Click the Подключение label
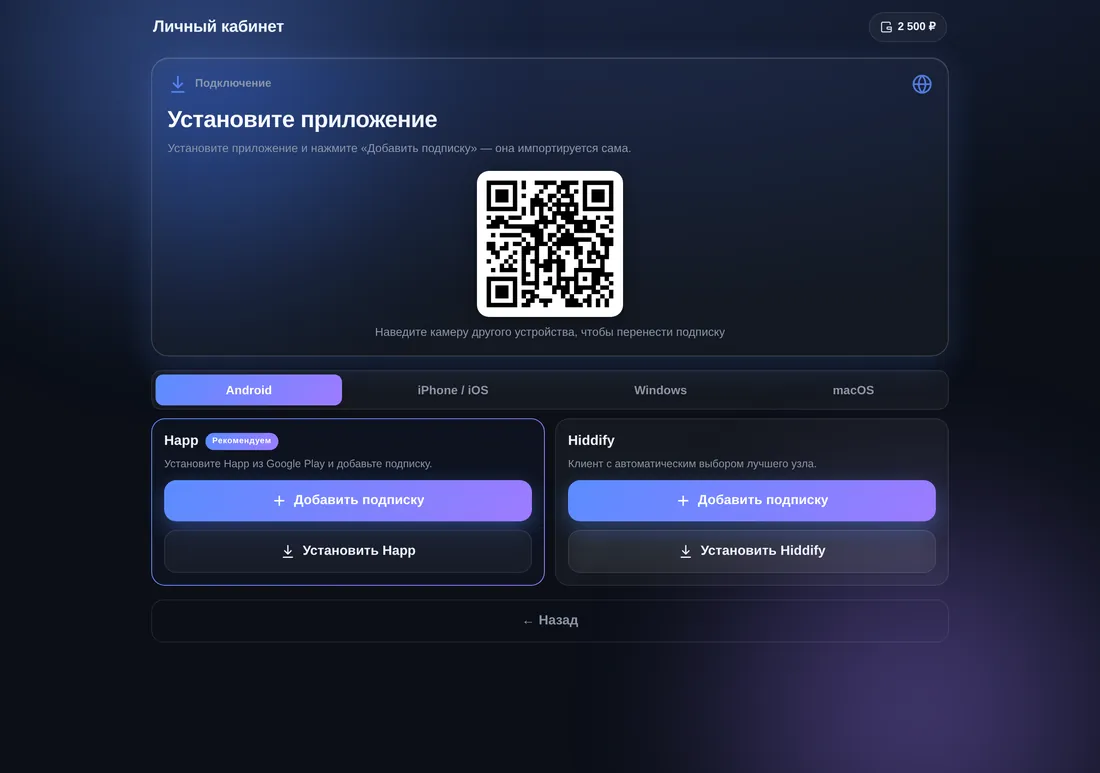The width and height of the screenshot is (1100, 773). 233,83
